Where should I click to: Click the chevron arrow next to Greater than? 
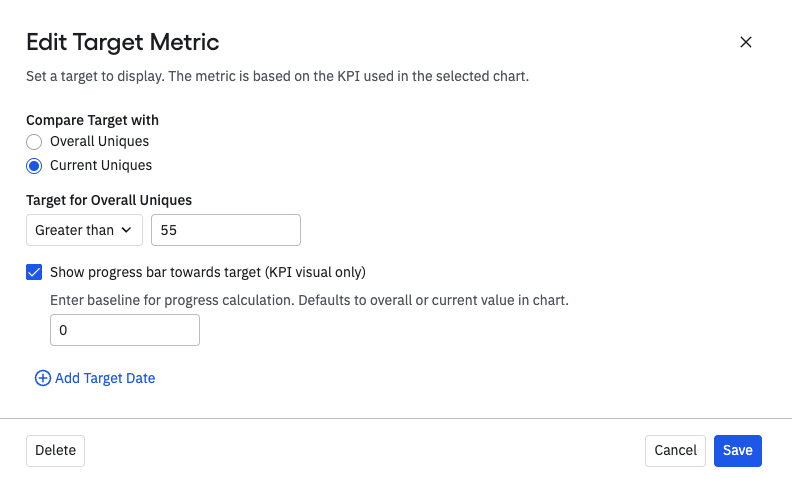[x=127, y=230]
